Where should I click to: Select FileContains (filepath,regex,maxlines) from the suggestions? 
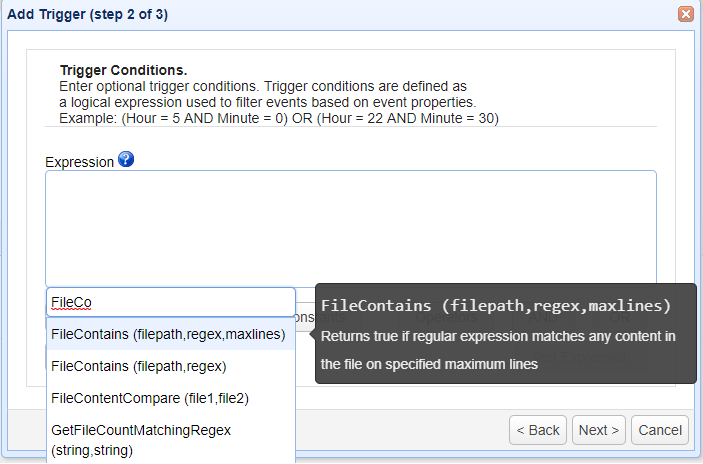pos(168,334)
